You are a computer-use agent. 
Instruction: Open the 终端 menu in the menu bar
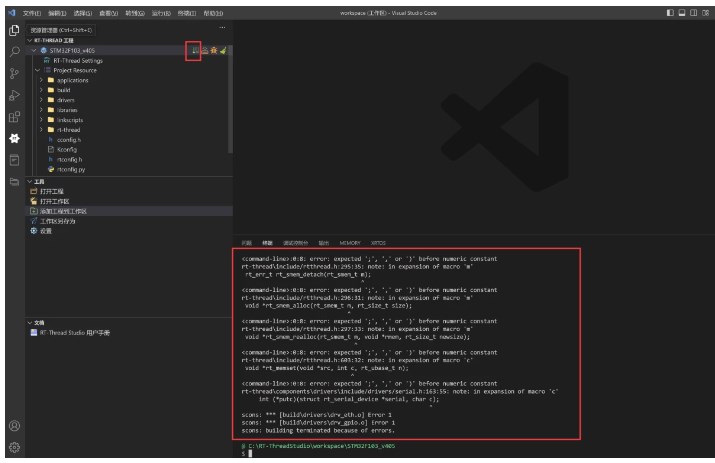coord(187,13)
